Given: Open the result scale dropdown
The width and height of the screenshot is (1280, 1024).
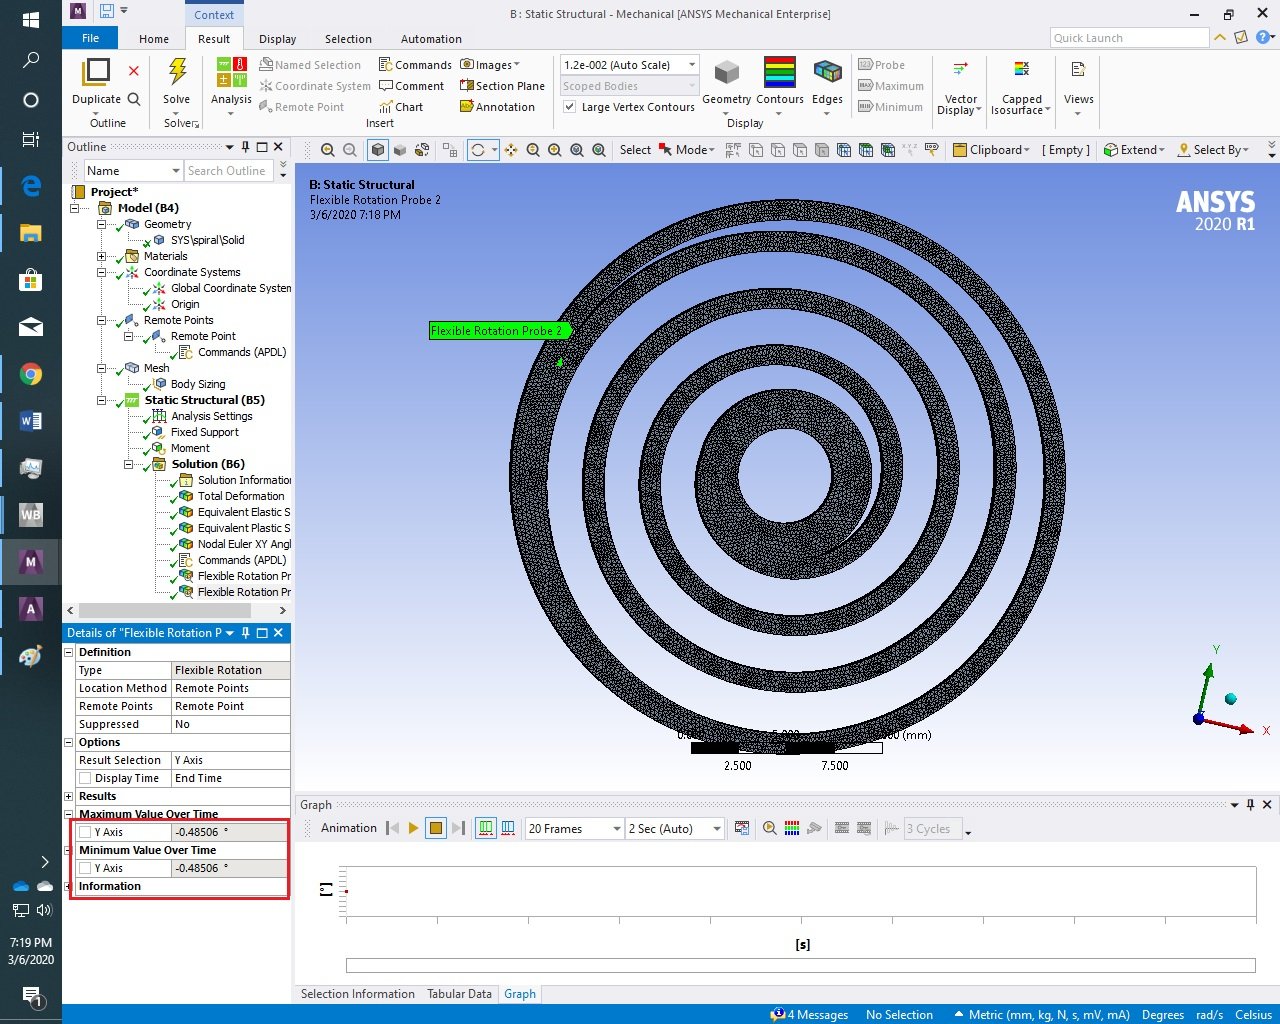Looking at the screenshot, I should coord(691,65).
